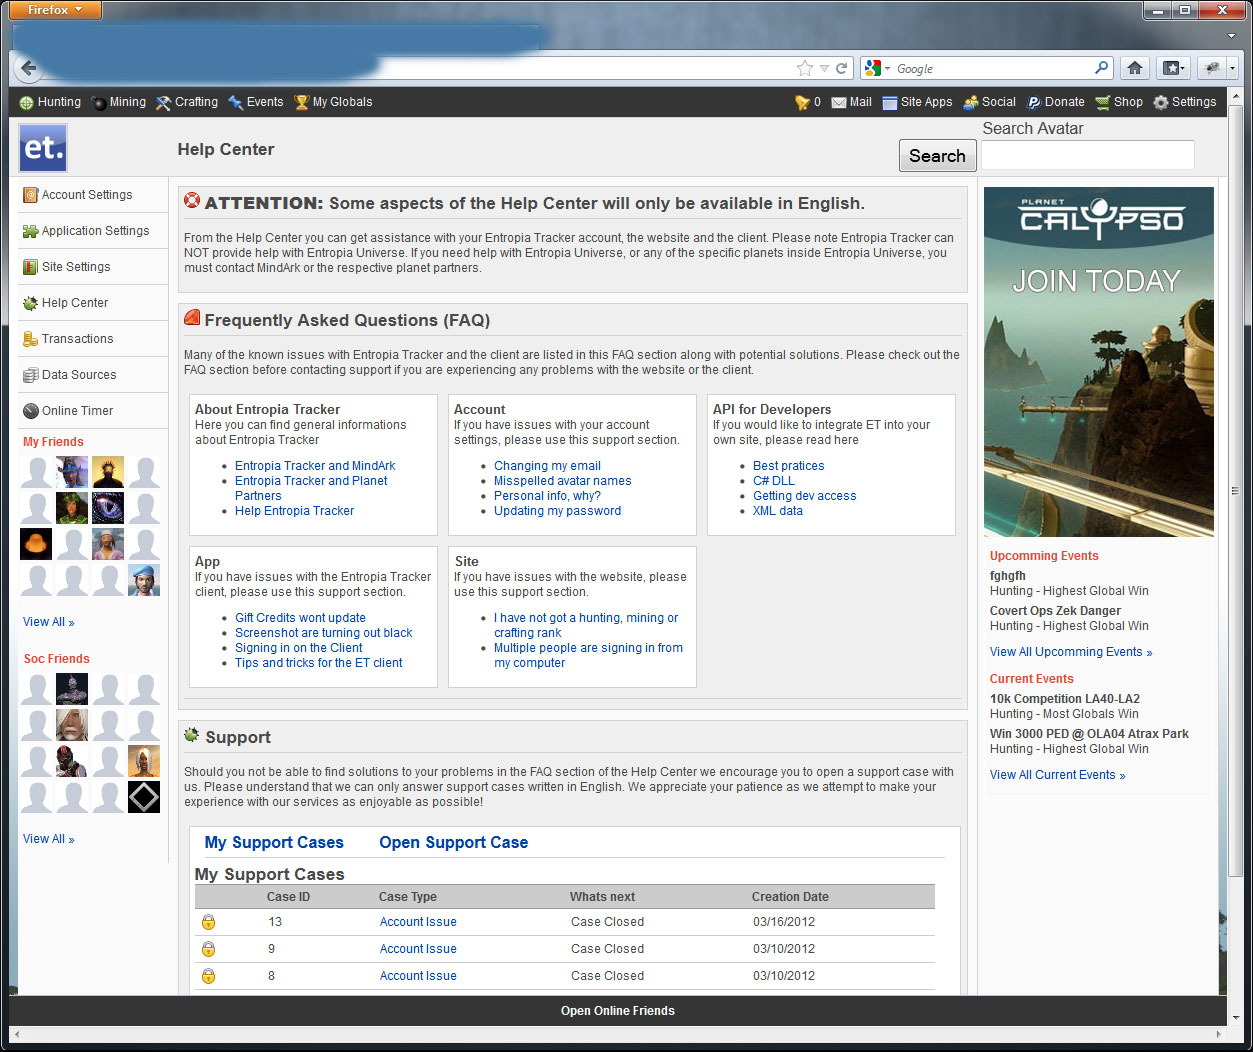Switch to the Open Support Case tab
The width and height of the screenshot is (1253, 1052).
pyautogui.click(x=453, y=843)
